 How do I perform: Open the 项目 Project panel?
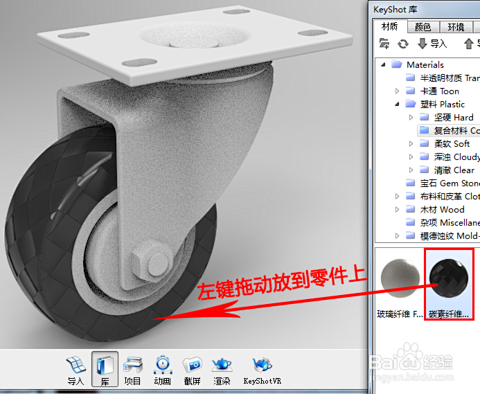pos(133,370)
